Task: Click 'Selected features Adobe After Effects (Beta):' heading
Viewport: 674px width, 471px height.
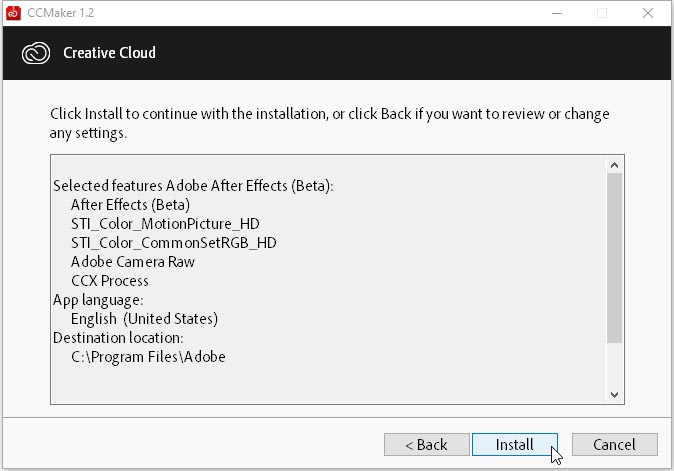Action: 193,186
